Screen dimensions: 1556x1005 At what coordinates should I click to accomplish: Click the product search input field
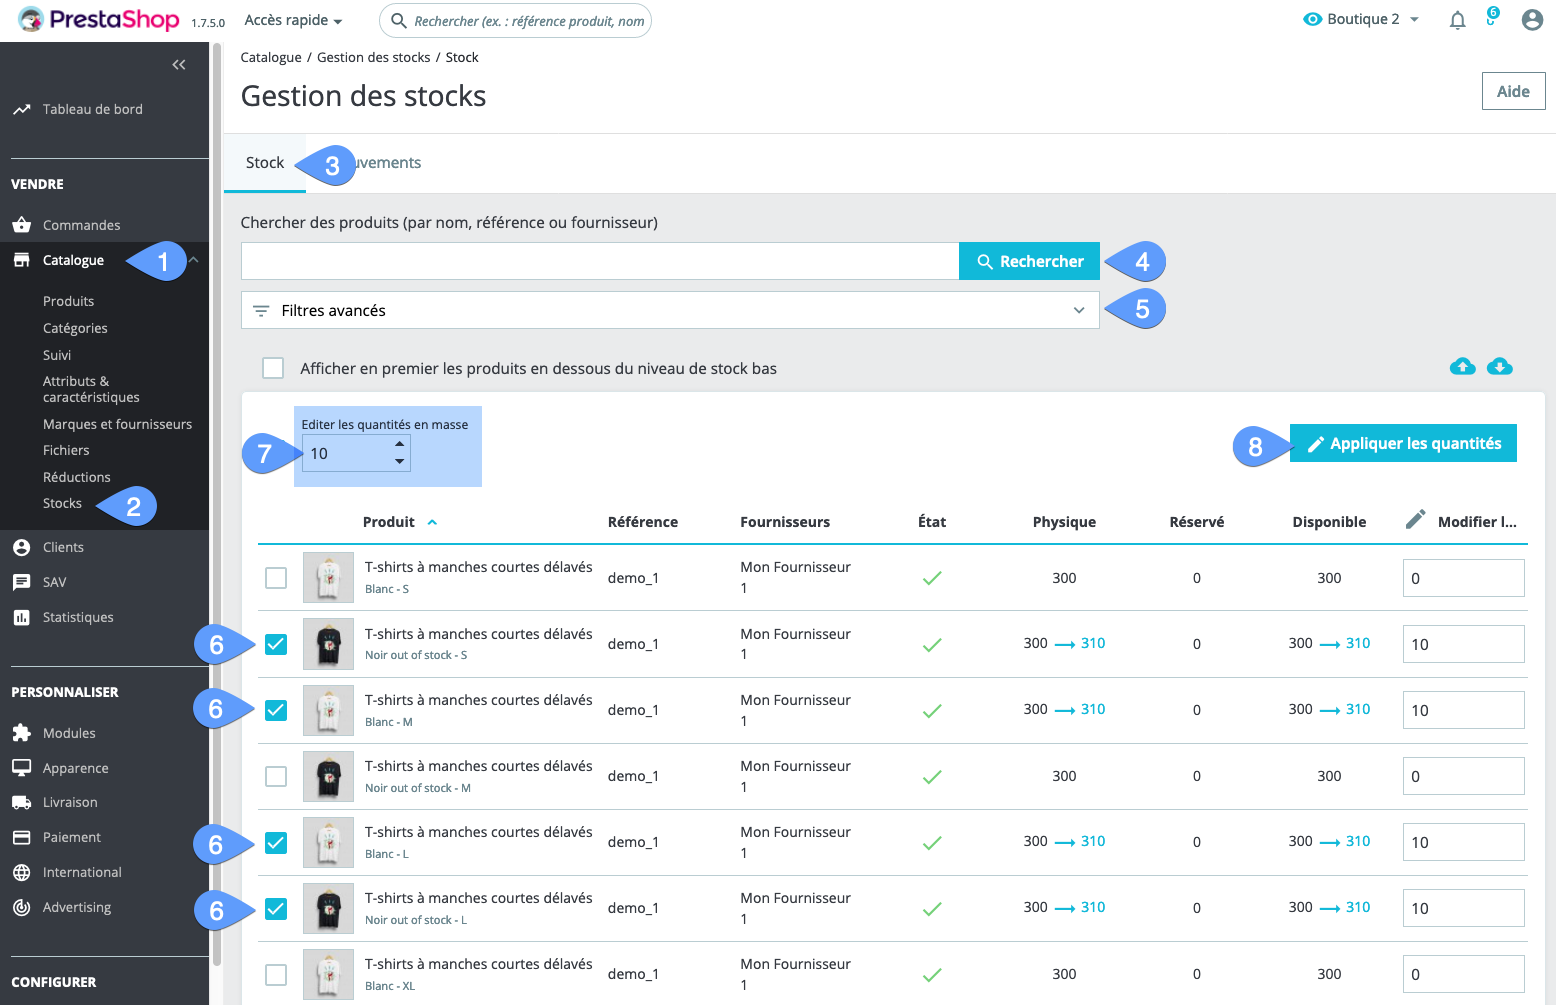600,261
